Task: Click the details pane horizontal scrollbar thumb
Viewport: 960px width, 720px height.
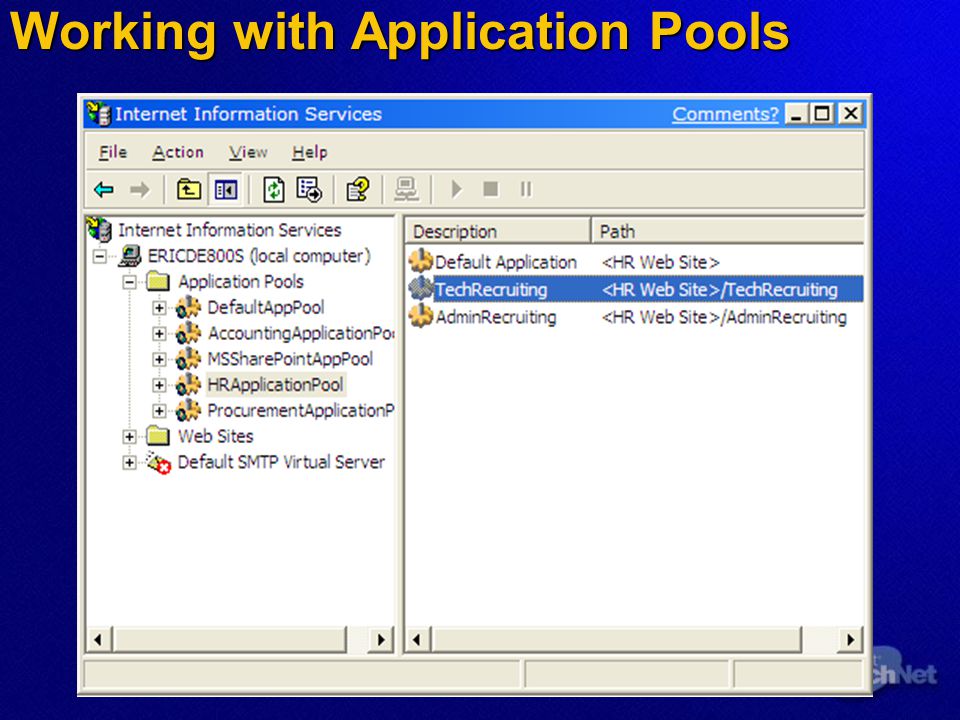Action: (x=617, y=640)
